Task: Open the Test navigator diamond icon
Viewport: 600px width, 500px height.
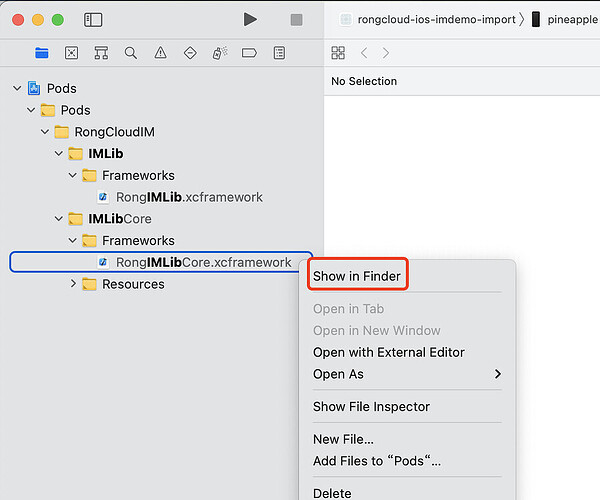Action: pyautogui.click(x=190, y=53)
